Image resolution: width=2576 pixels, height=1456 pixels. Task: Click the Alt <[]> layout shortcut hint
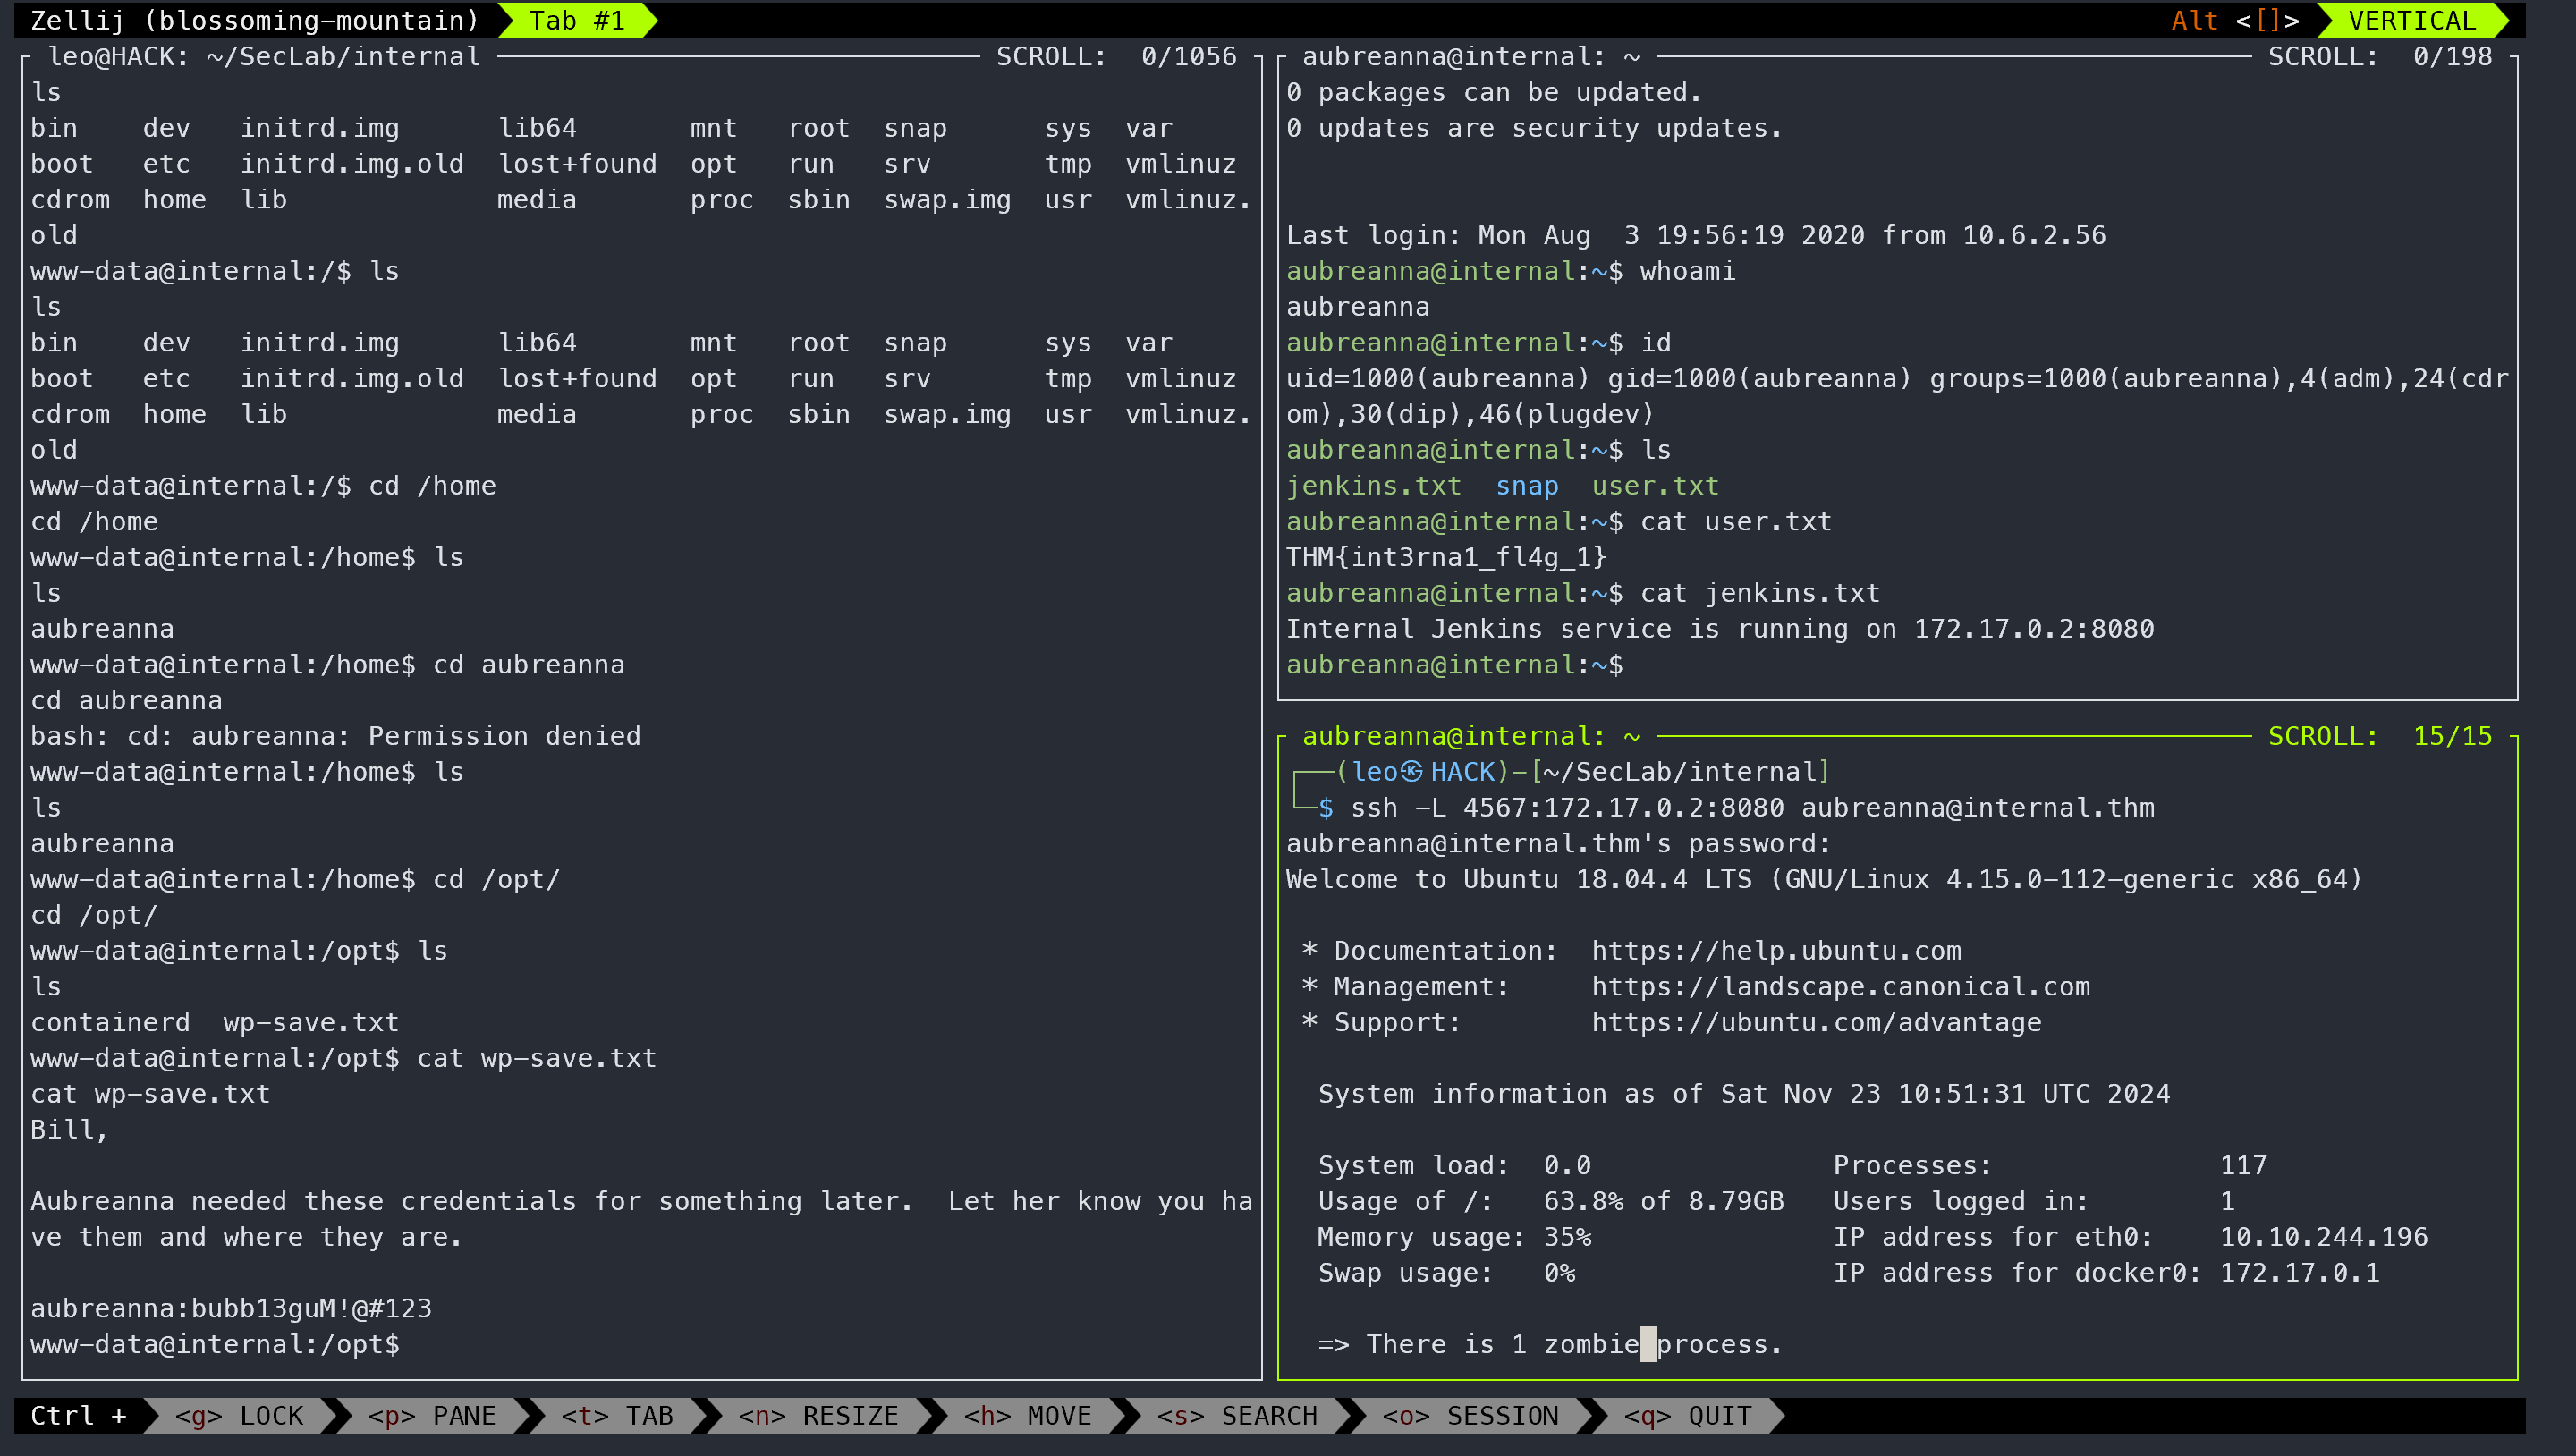[2234, 20]
